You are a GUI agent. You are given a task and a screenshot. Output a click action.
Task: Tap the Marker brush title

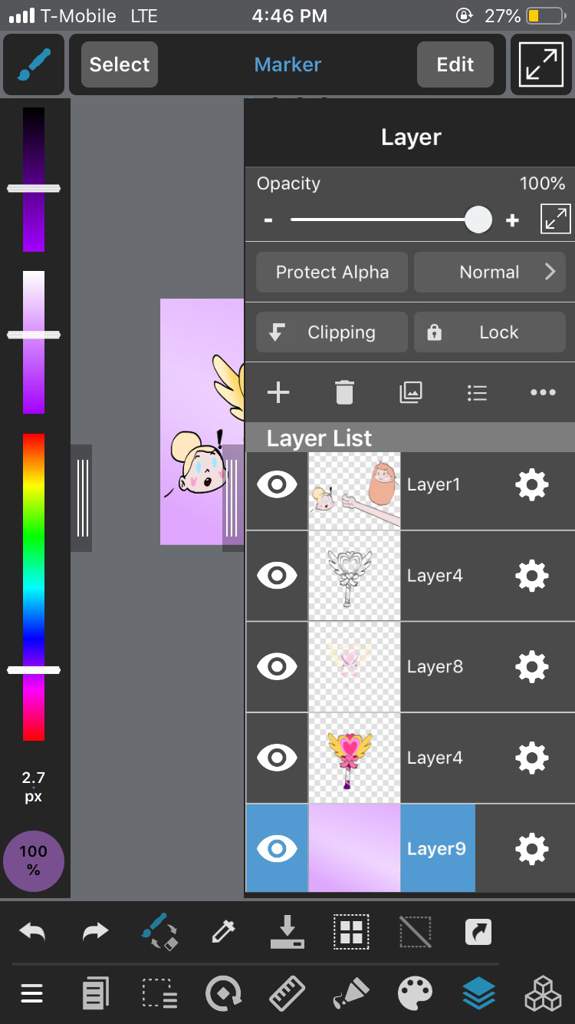tap(288, 65)
